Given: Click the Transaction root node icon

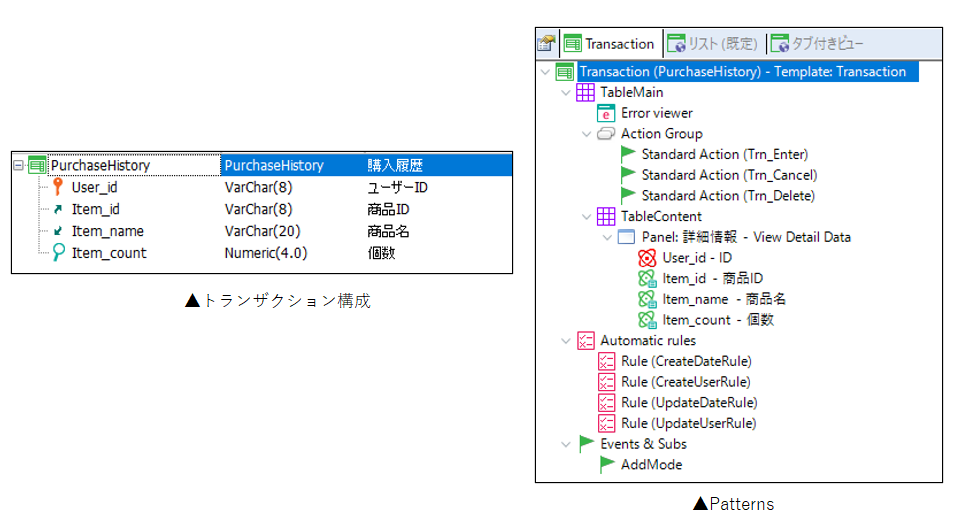Looking at the screenshot, I should (x=565, y=72).
